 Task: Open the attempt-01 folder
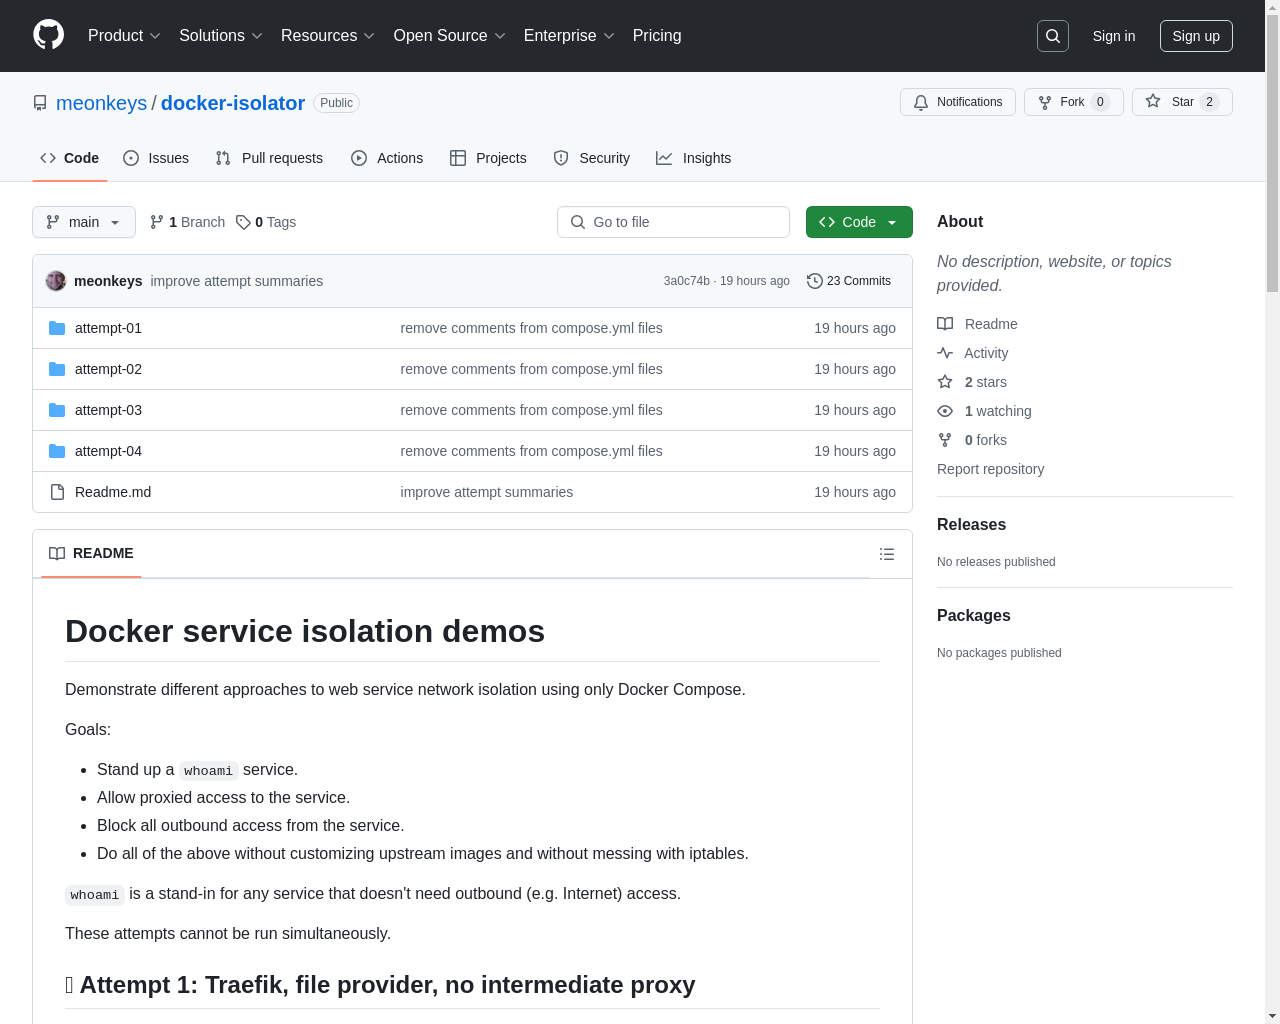tap(108, 328)
